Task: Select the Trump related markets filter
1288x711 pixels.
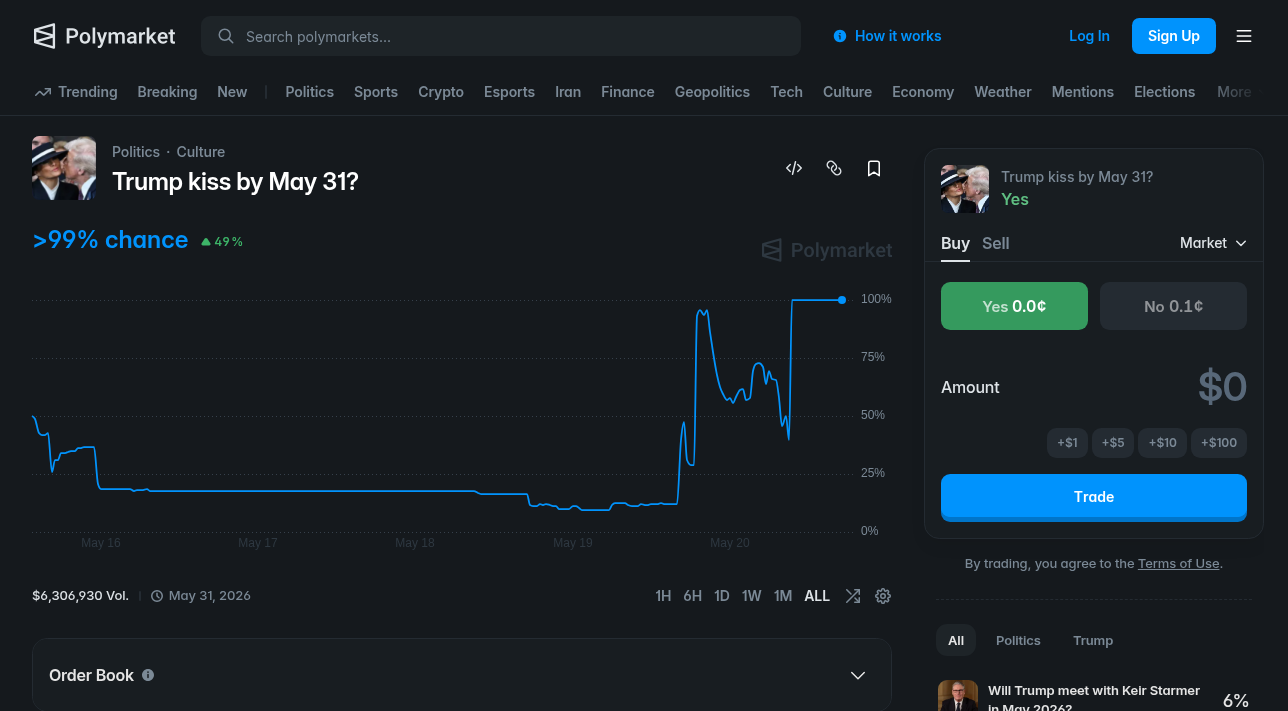Action: (x=1093, y=640)
